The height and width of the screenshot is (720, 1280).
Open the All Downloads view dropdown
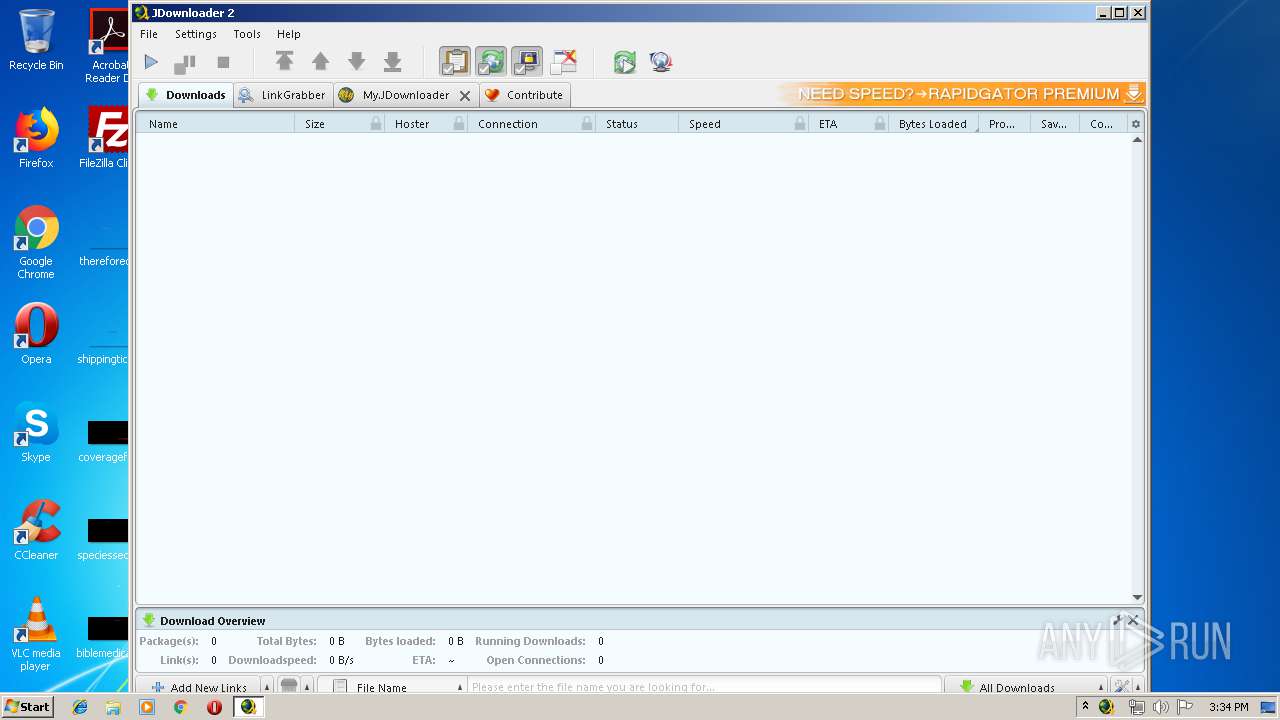(1026, 687)
